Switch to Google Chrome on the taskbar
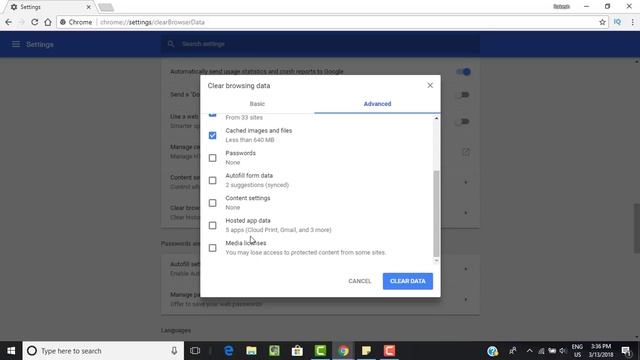The image size is (640, 360). click(x=343, y=351)
